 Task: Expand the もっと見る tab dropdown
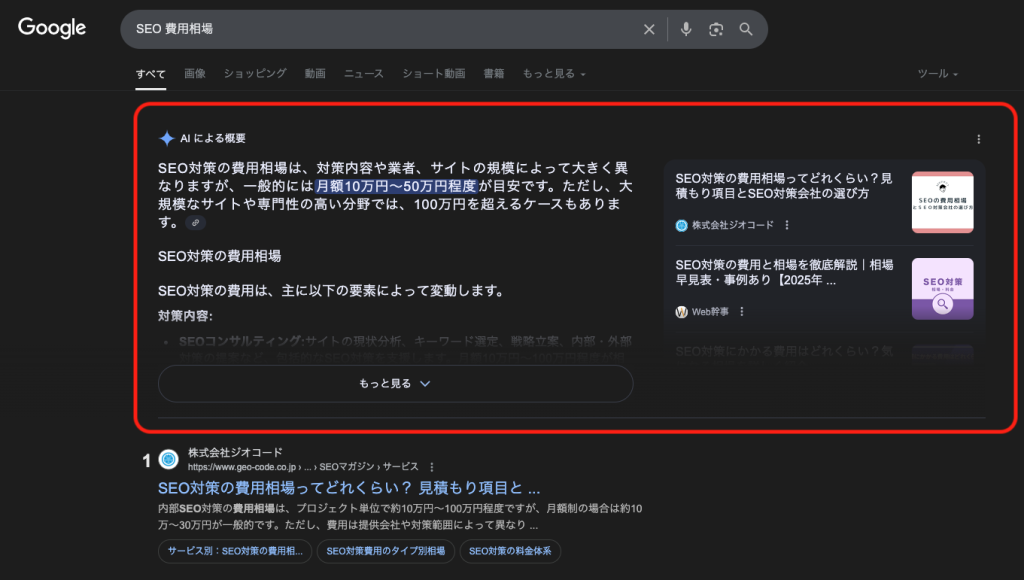pos(554,74)
